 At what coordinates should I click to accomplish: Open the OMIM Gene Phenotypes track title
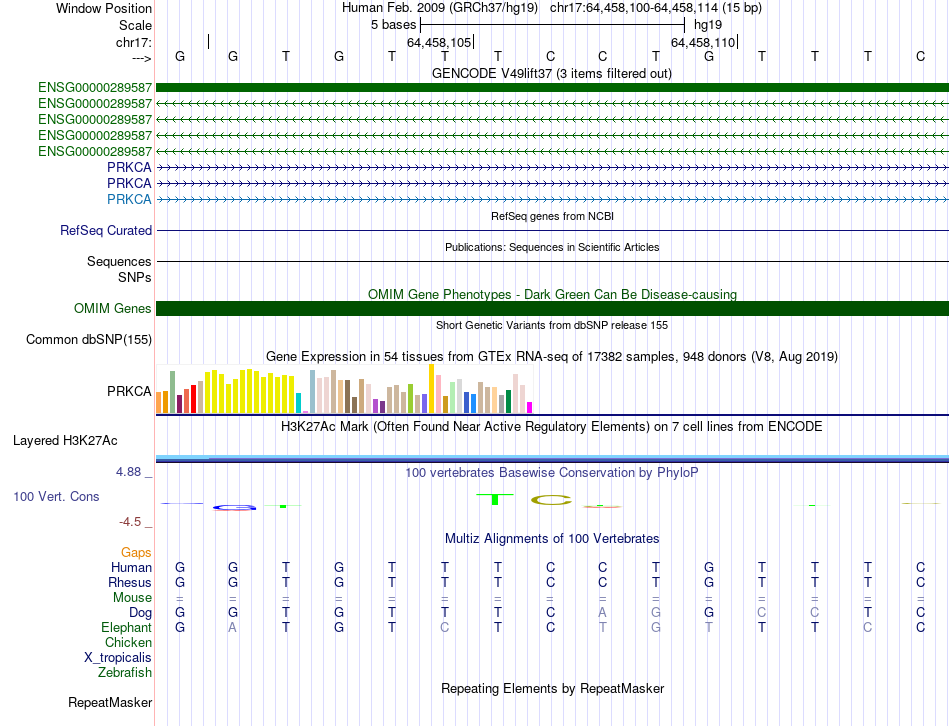[x=552, y=295]
